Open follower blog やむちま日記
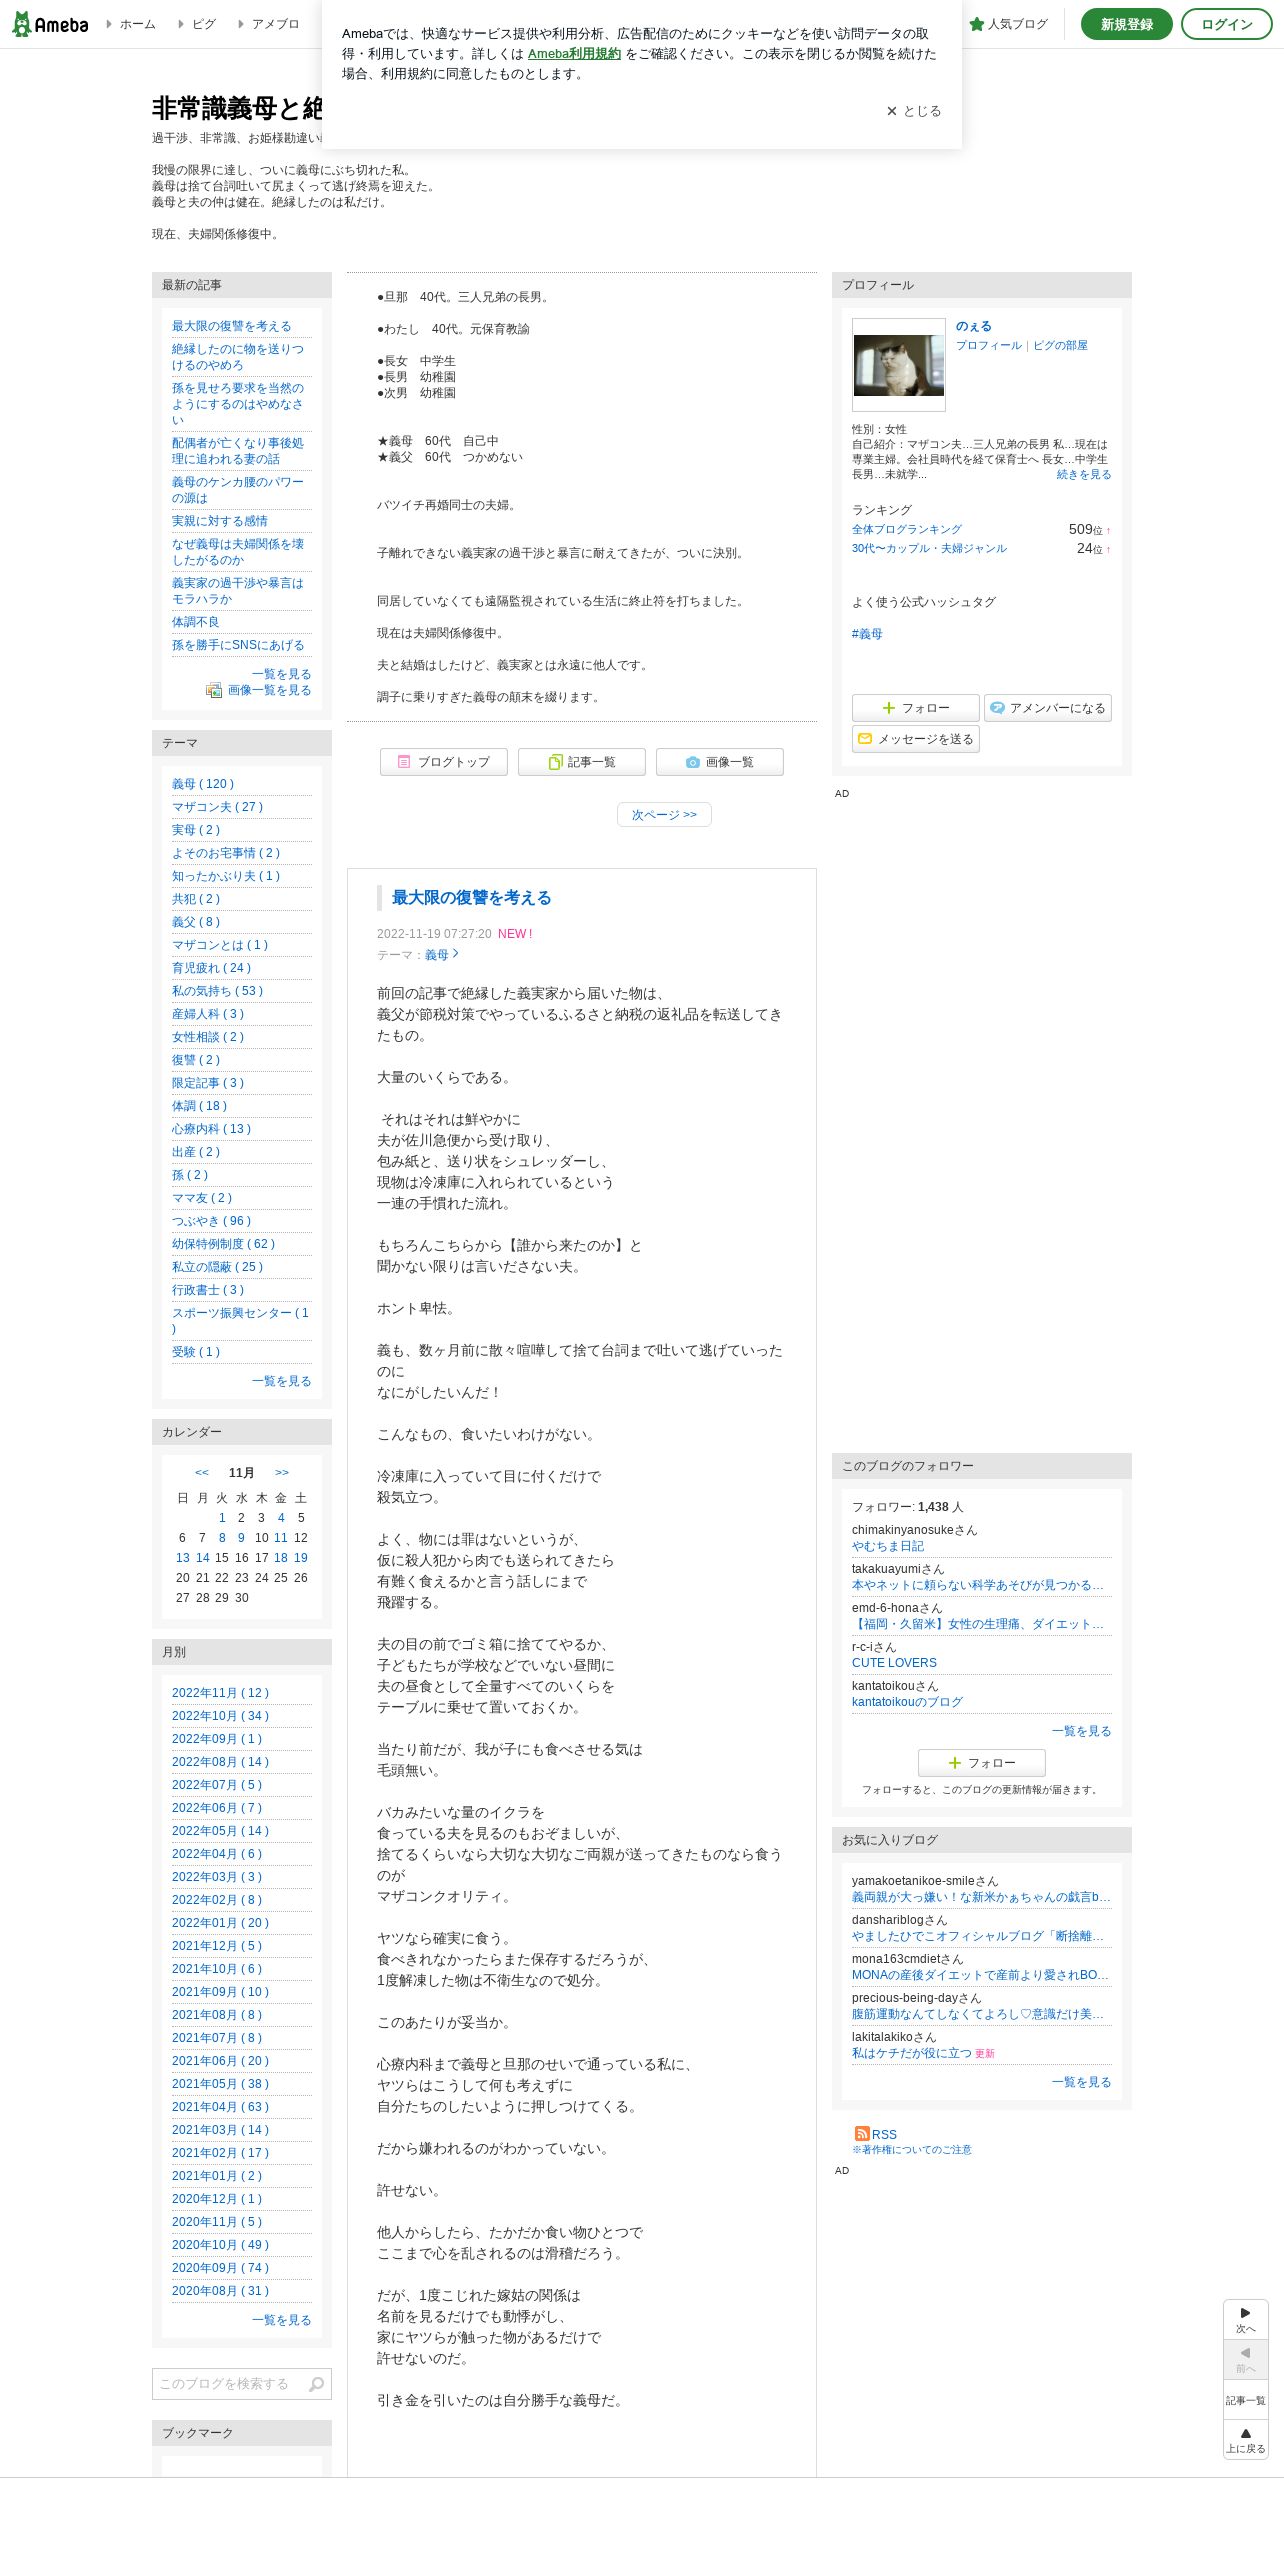 (888, 1546)
